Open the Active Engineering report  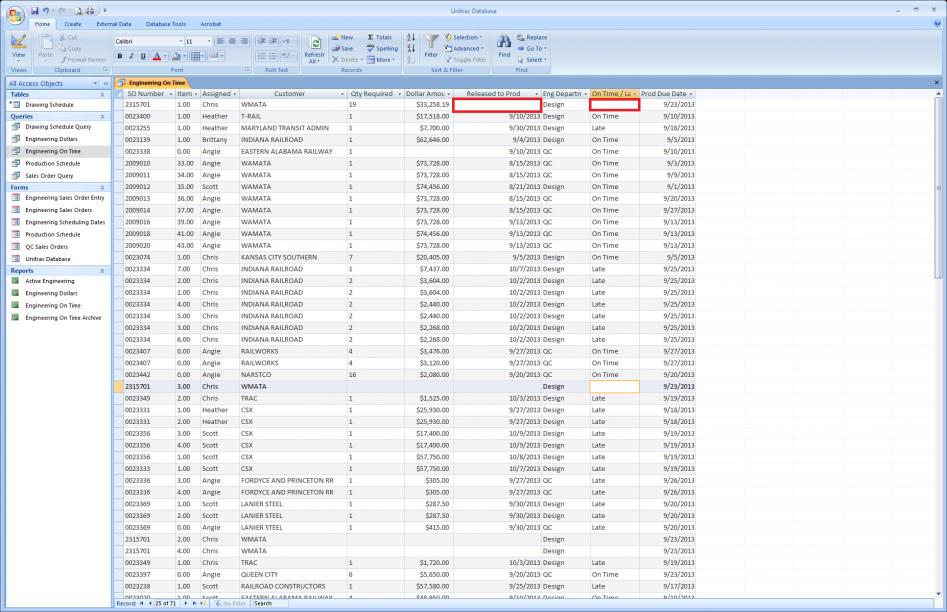50,281
